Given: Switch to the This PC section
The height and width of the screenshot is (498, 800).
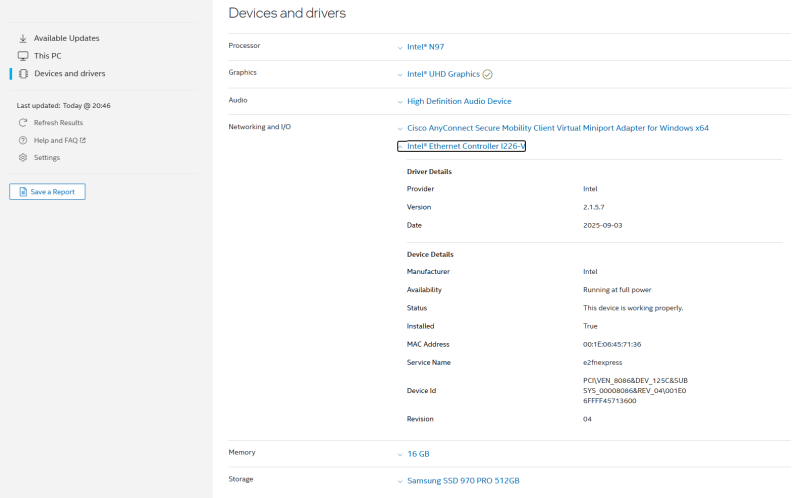Looking at the screenshot, I should 47,56.
